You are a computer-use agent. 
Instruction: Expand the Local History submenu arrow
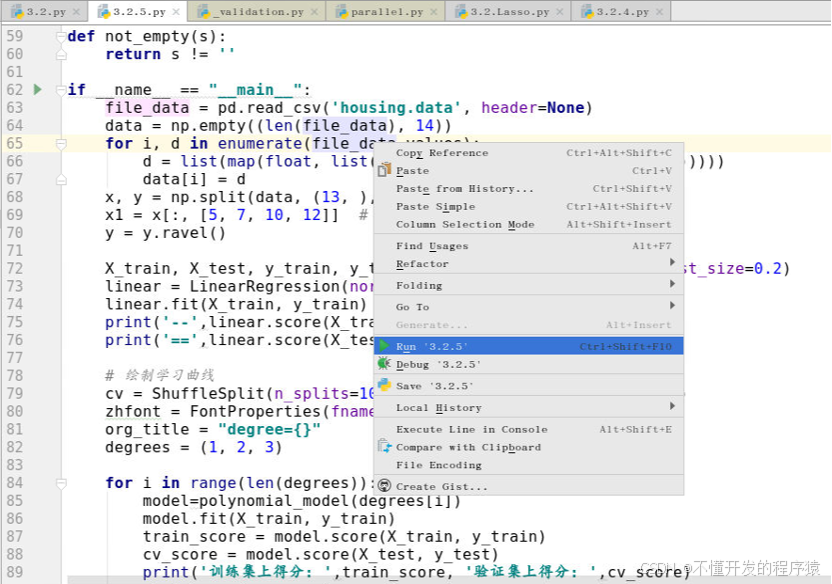tap(672, 406)
